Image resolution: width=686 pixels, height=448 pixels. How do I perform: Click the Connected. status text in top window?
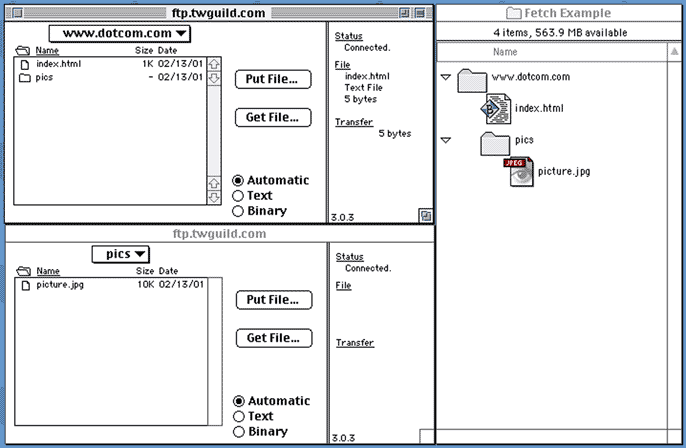click(367, 48)
